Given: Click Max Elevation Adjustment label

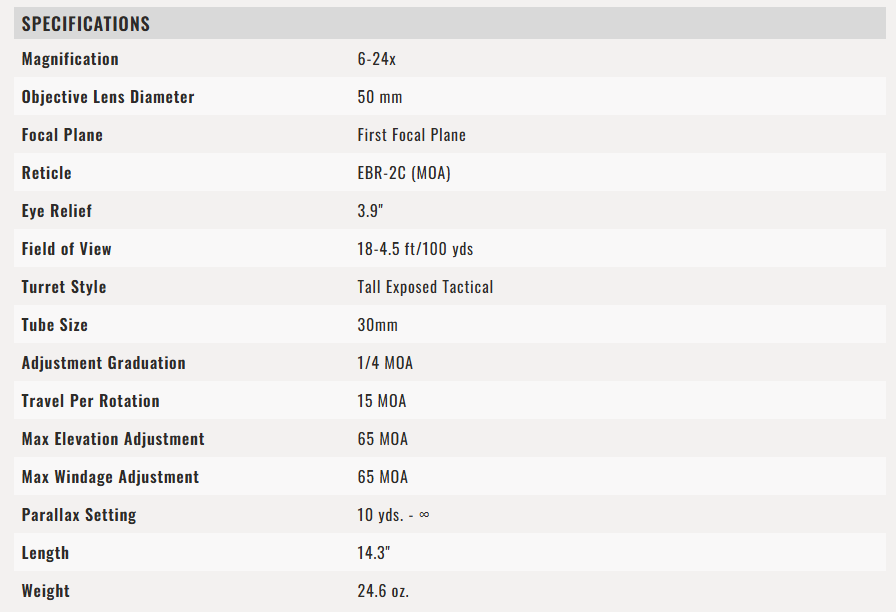Looking at the screenshot, I should (113, 439).
